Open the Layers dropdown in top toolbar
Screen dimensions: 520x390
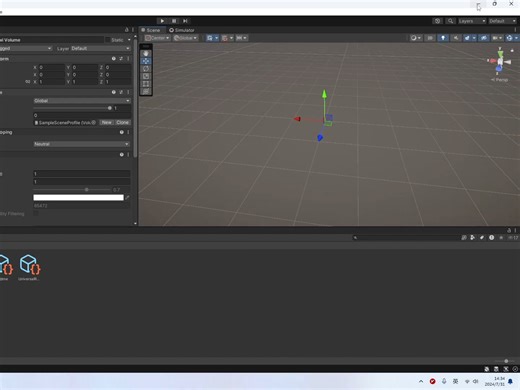(x=472, y=21)
